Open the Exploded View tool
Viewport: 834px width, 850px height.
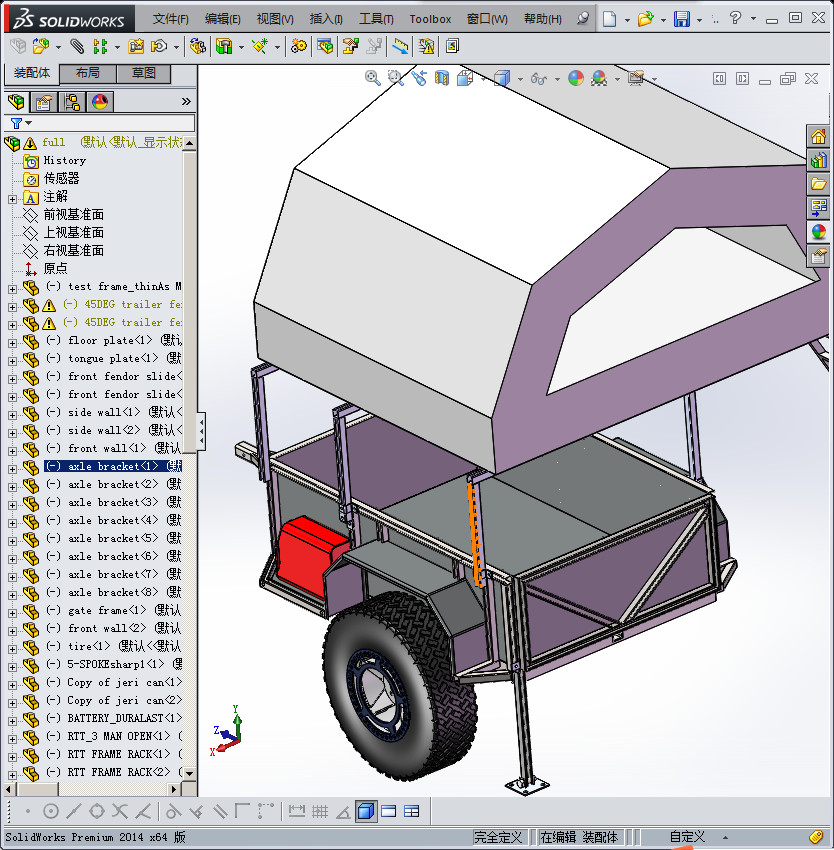[350, 47]
